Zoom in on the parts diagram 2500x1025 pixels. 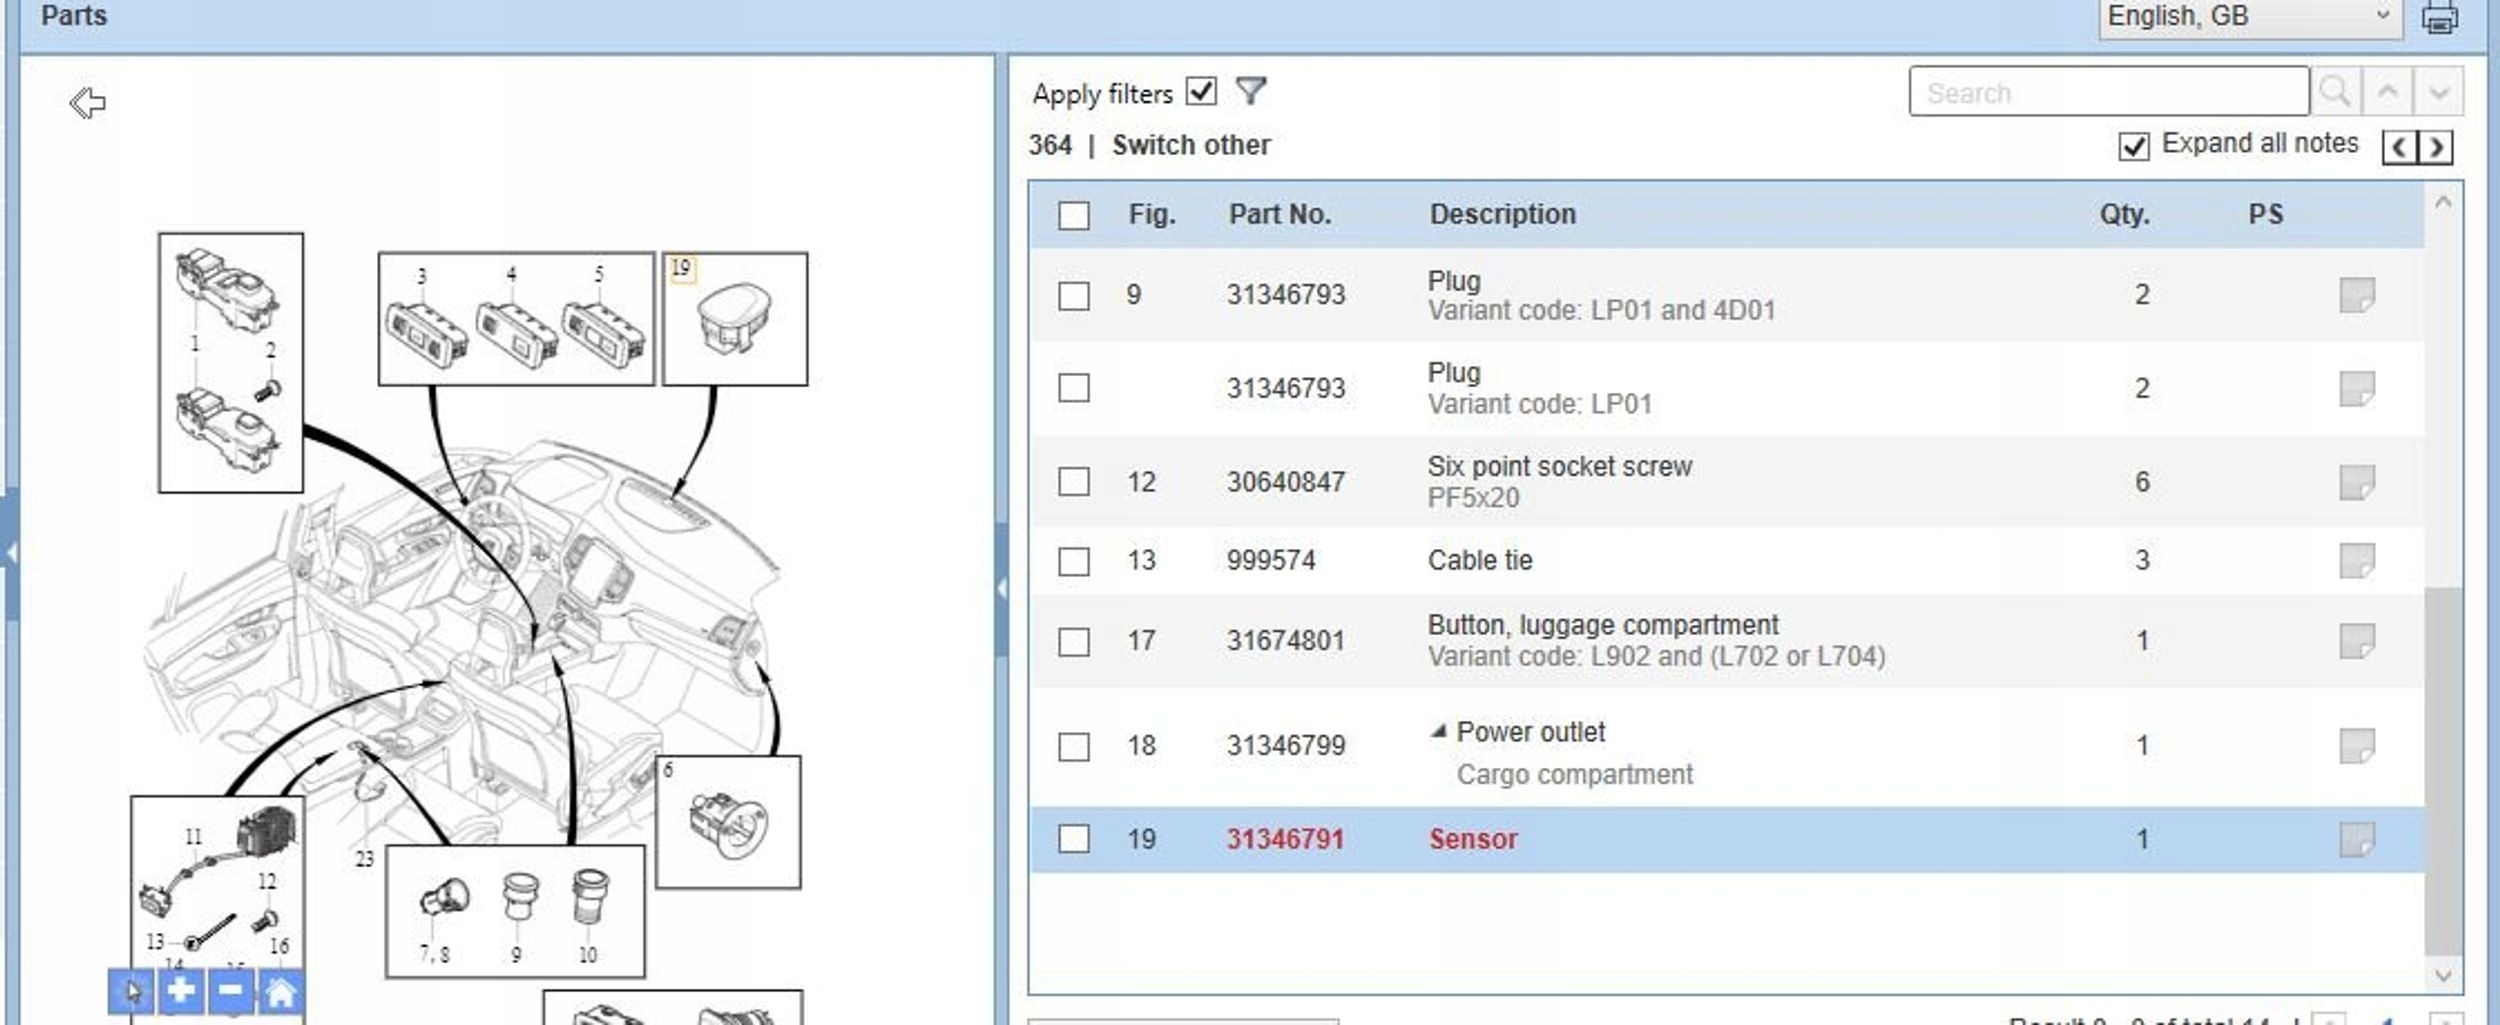[x=181, y=992]
